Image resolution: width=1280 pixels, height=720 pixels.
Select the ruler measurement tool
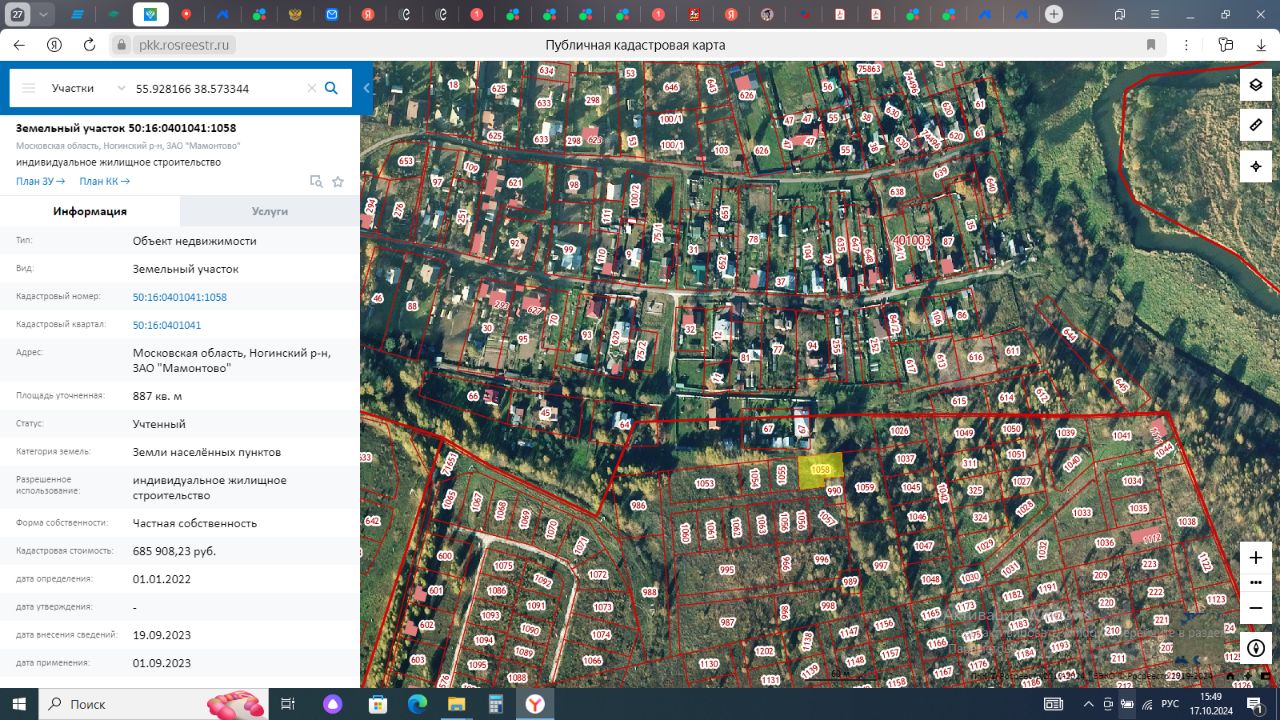coord(1256,125)
